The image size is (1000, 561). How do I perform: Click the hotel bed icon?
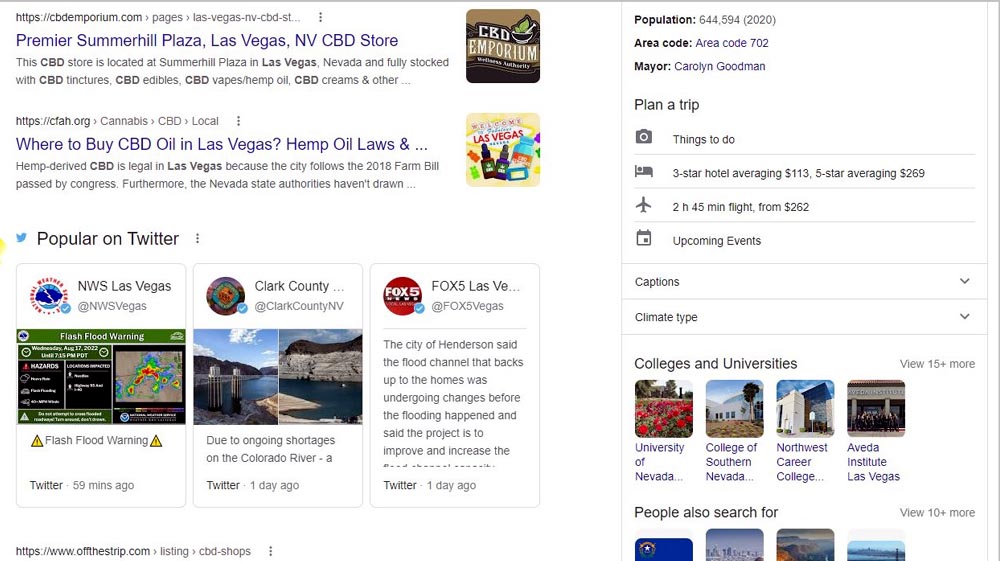tap(644, 172)
